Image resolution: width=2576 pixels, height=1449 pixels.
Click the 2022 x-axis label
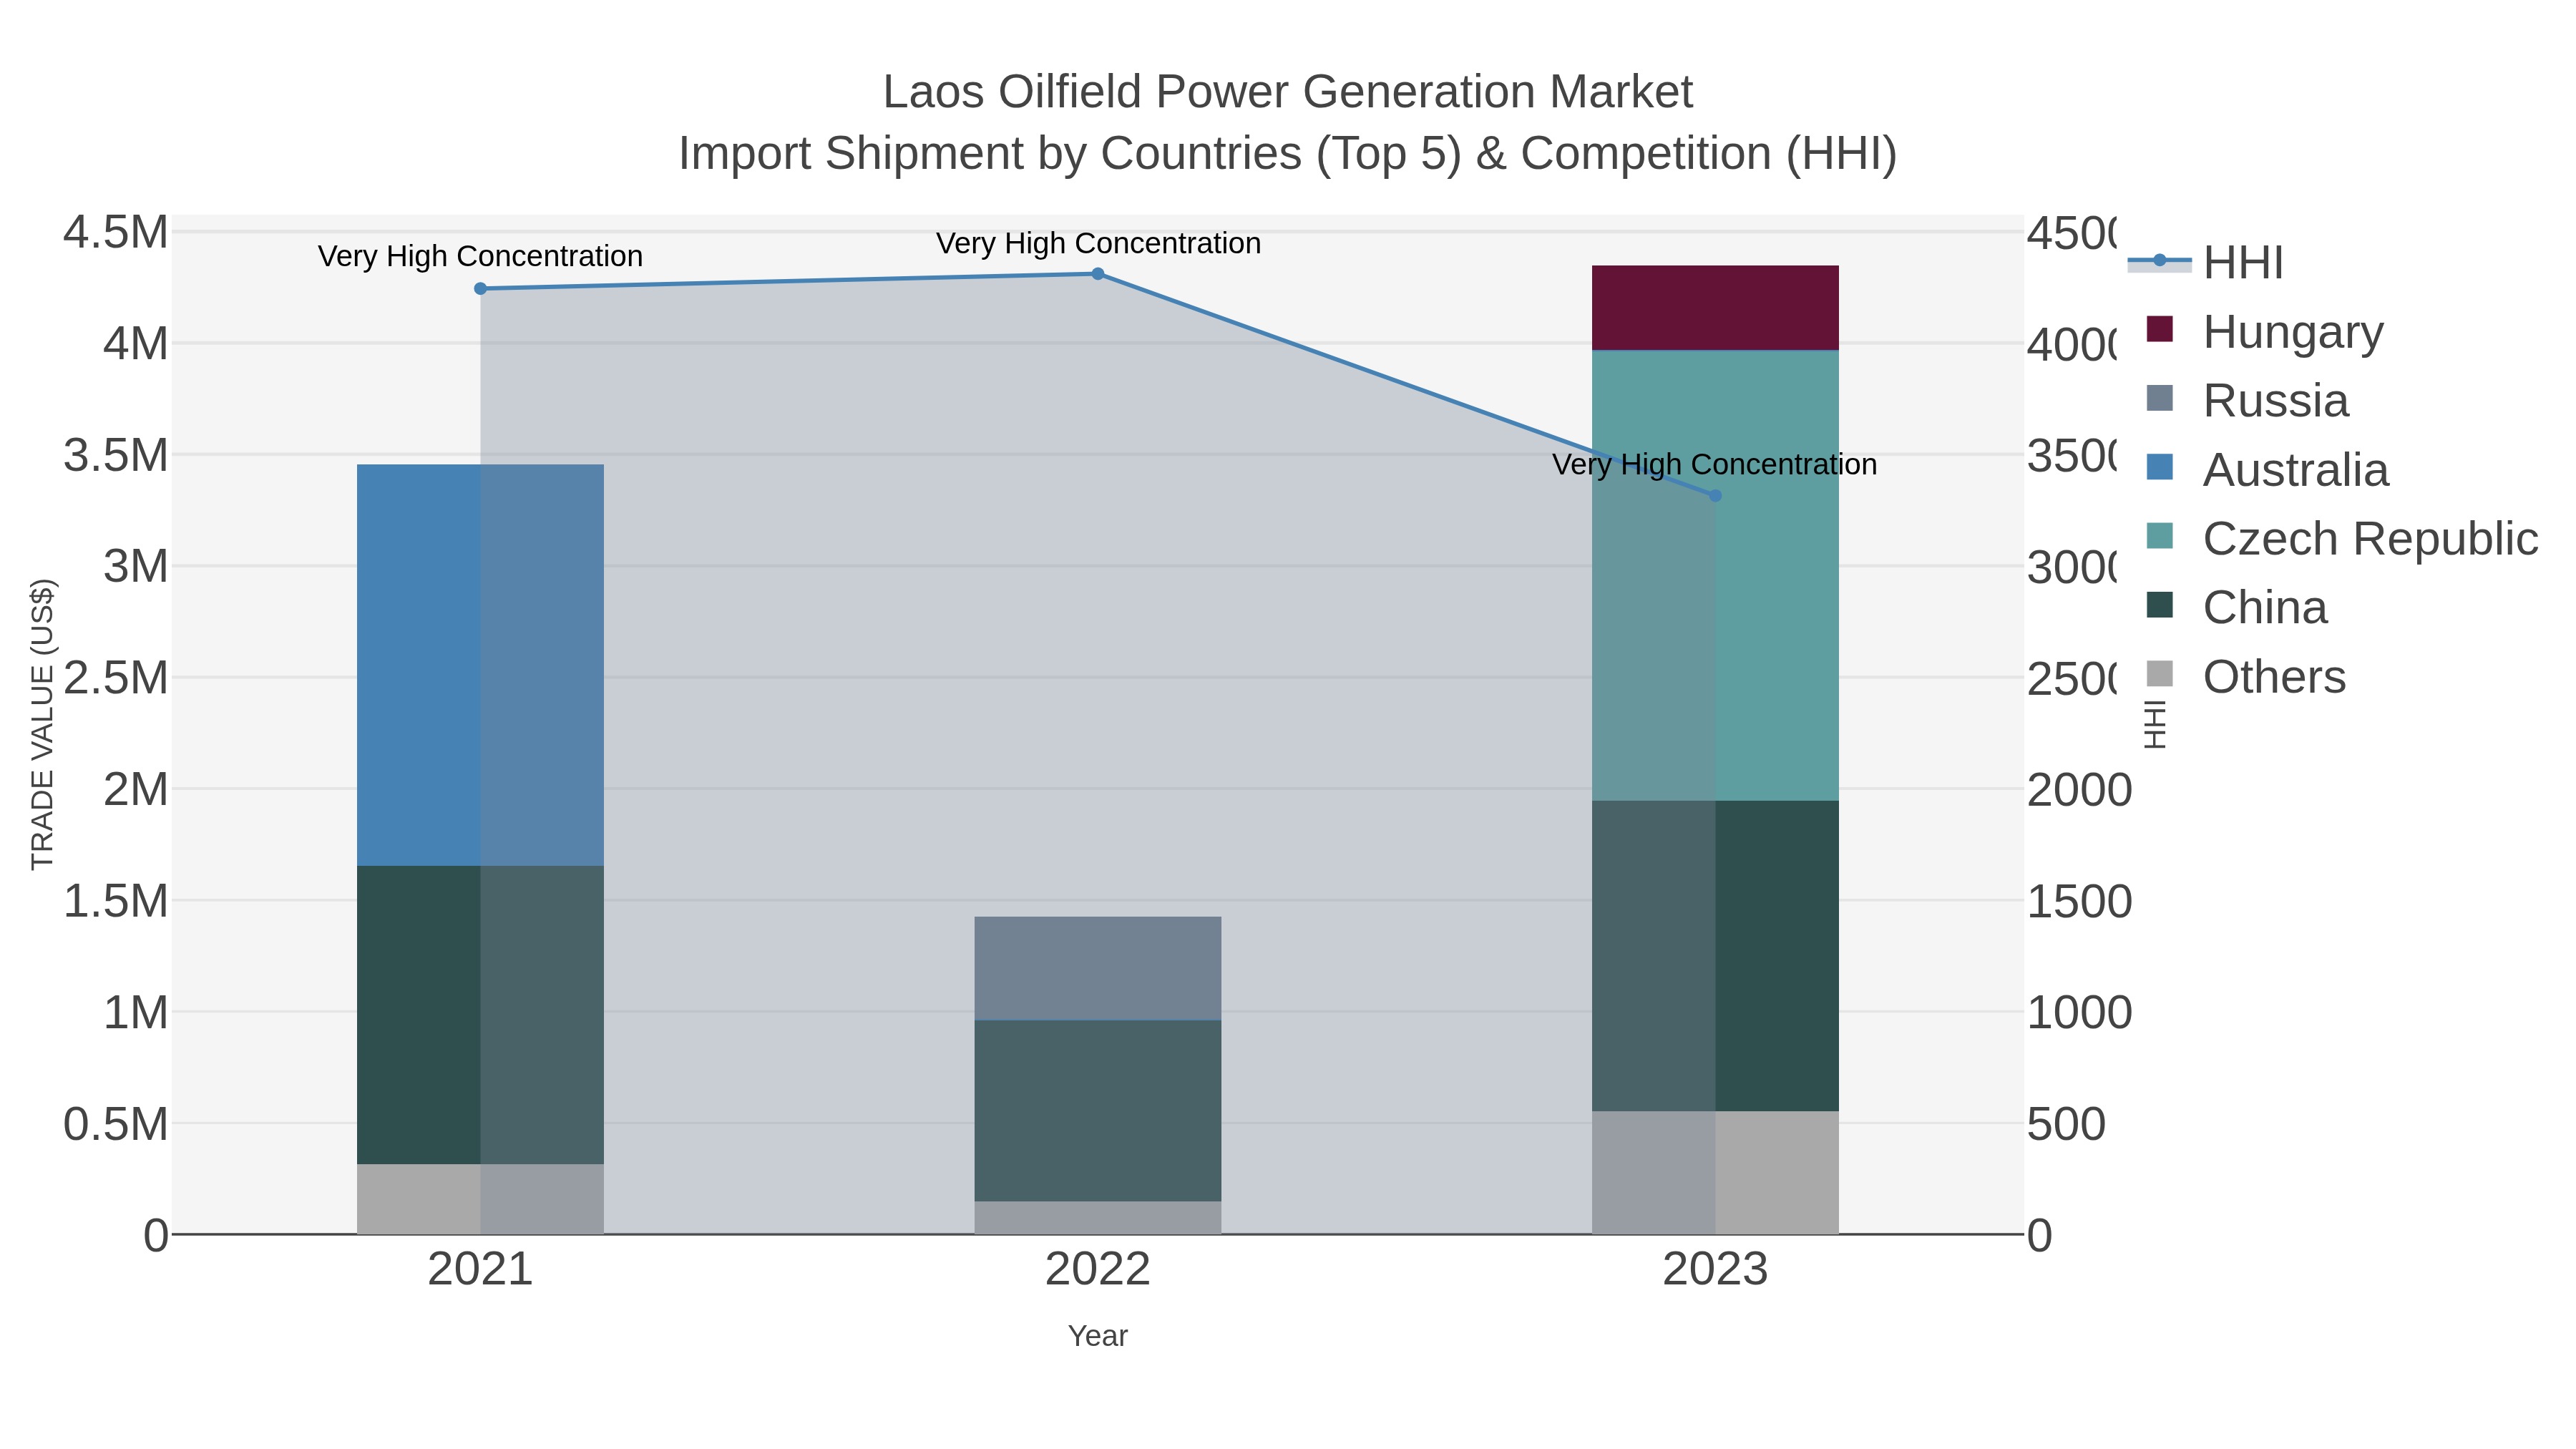pos(1098,1270)
